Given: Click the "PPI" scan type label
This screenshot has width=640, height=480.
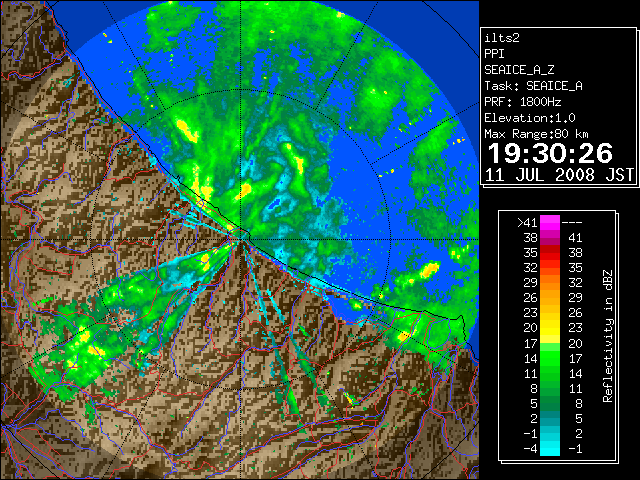Looking at the screenshot, I should [x=494, y=54].
